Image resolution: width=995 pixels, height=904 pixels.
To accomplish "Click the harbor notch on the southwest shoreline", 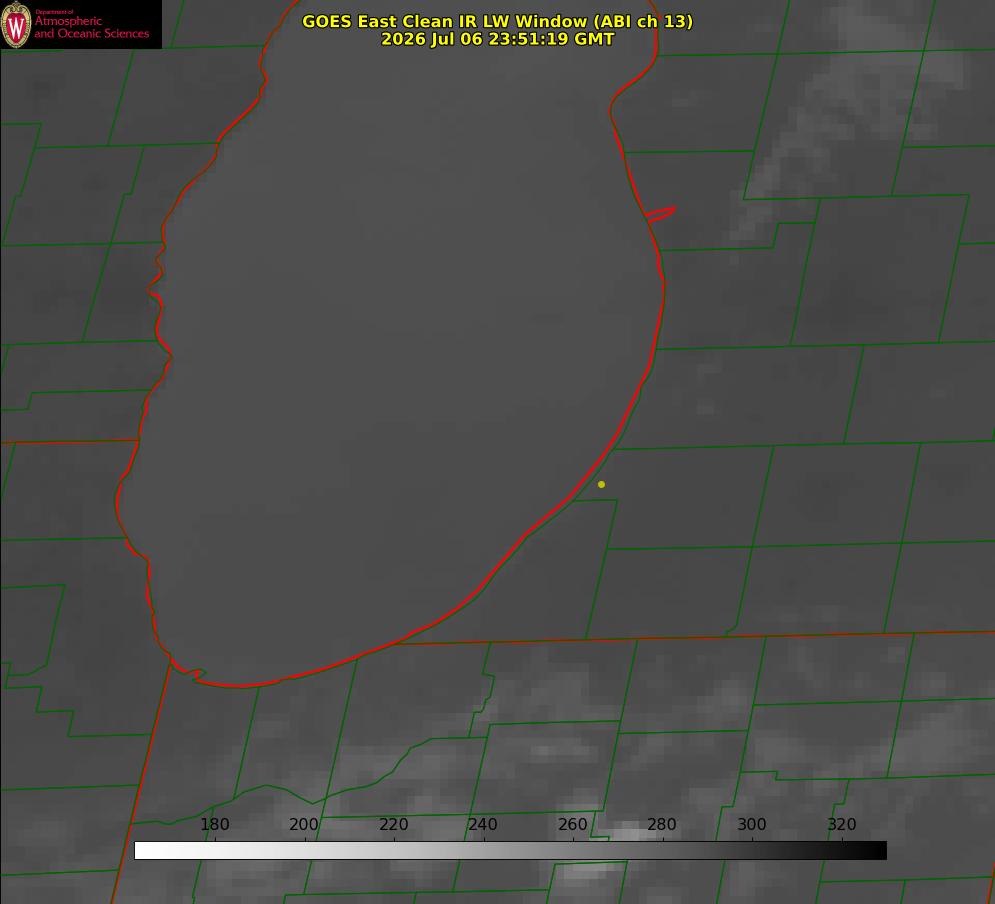I will tap(189, 672).
